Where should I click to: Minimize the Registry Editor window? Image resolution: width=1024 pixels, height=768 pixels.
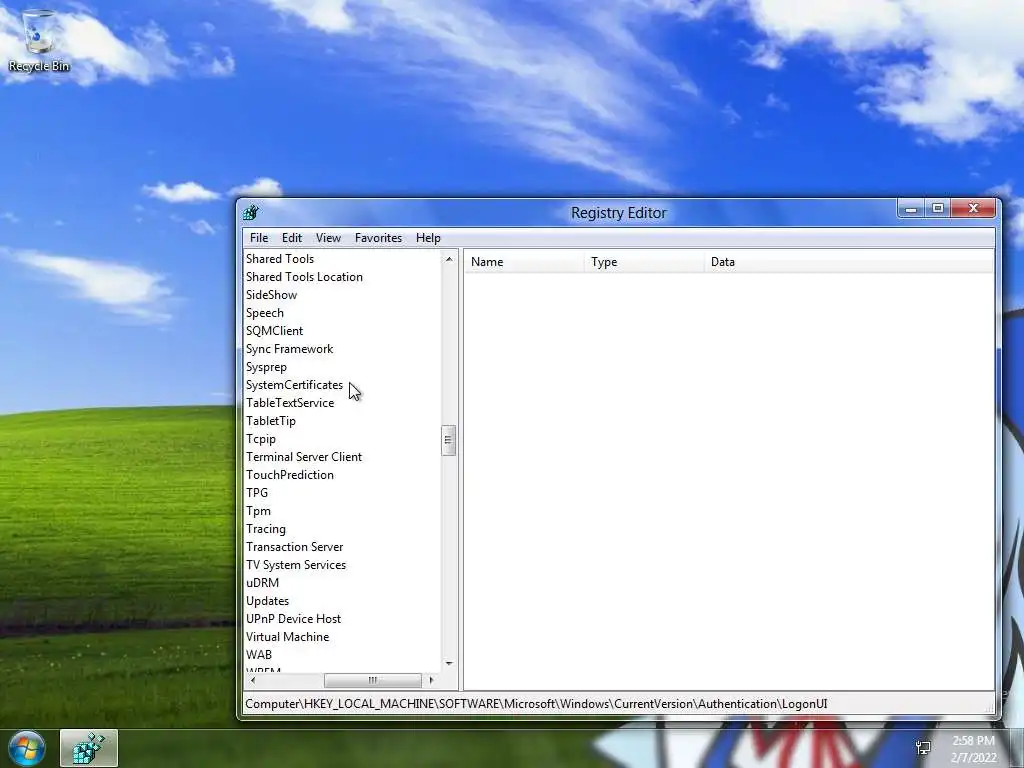pyautogui.click(x=911, y=209)
